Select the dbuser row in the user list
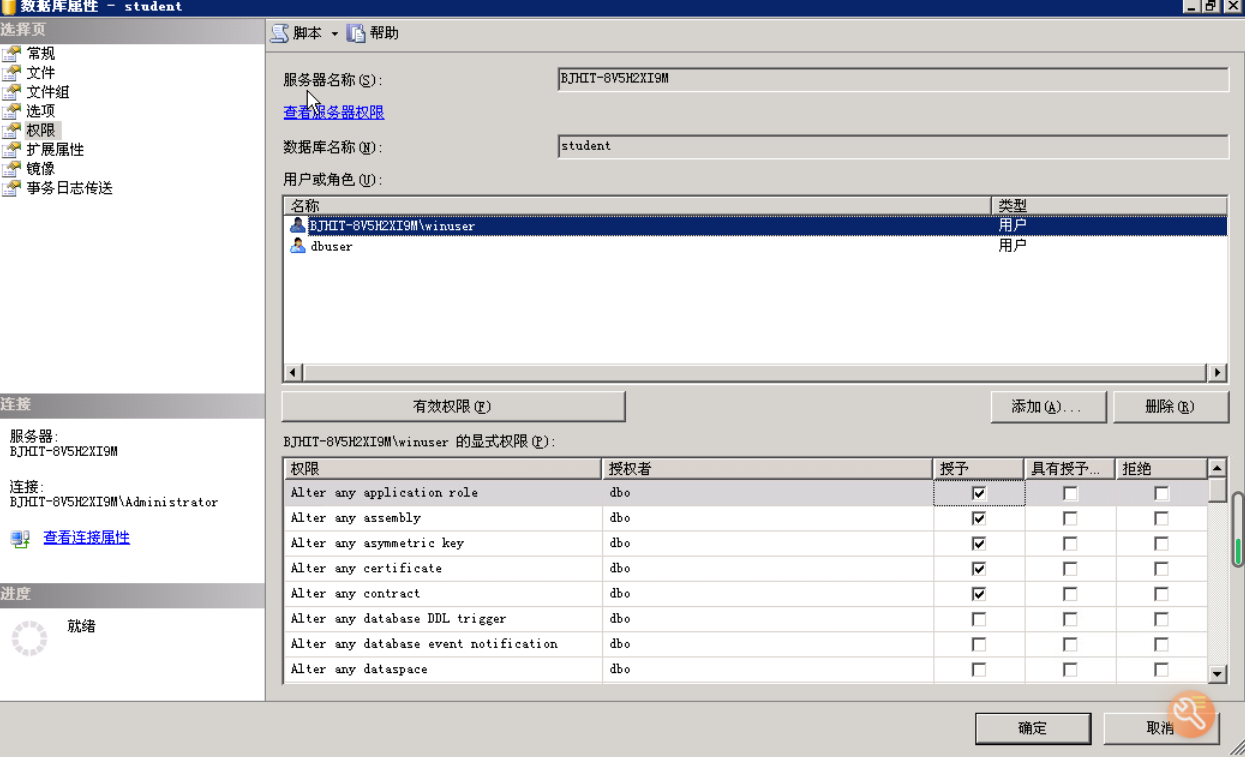The width and height of the screenshot is (1245, 757). pos(756,246)
